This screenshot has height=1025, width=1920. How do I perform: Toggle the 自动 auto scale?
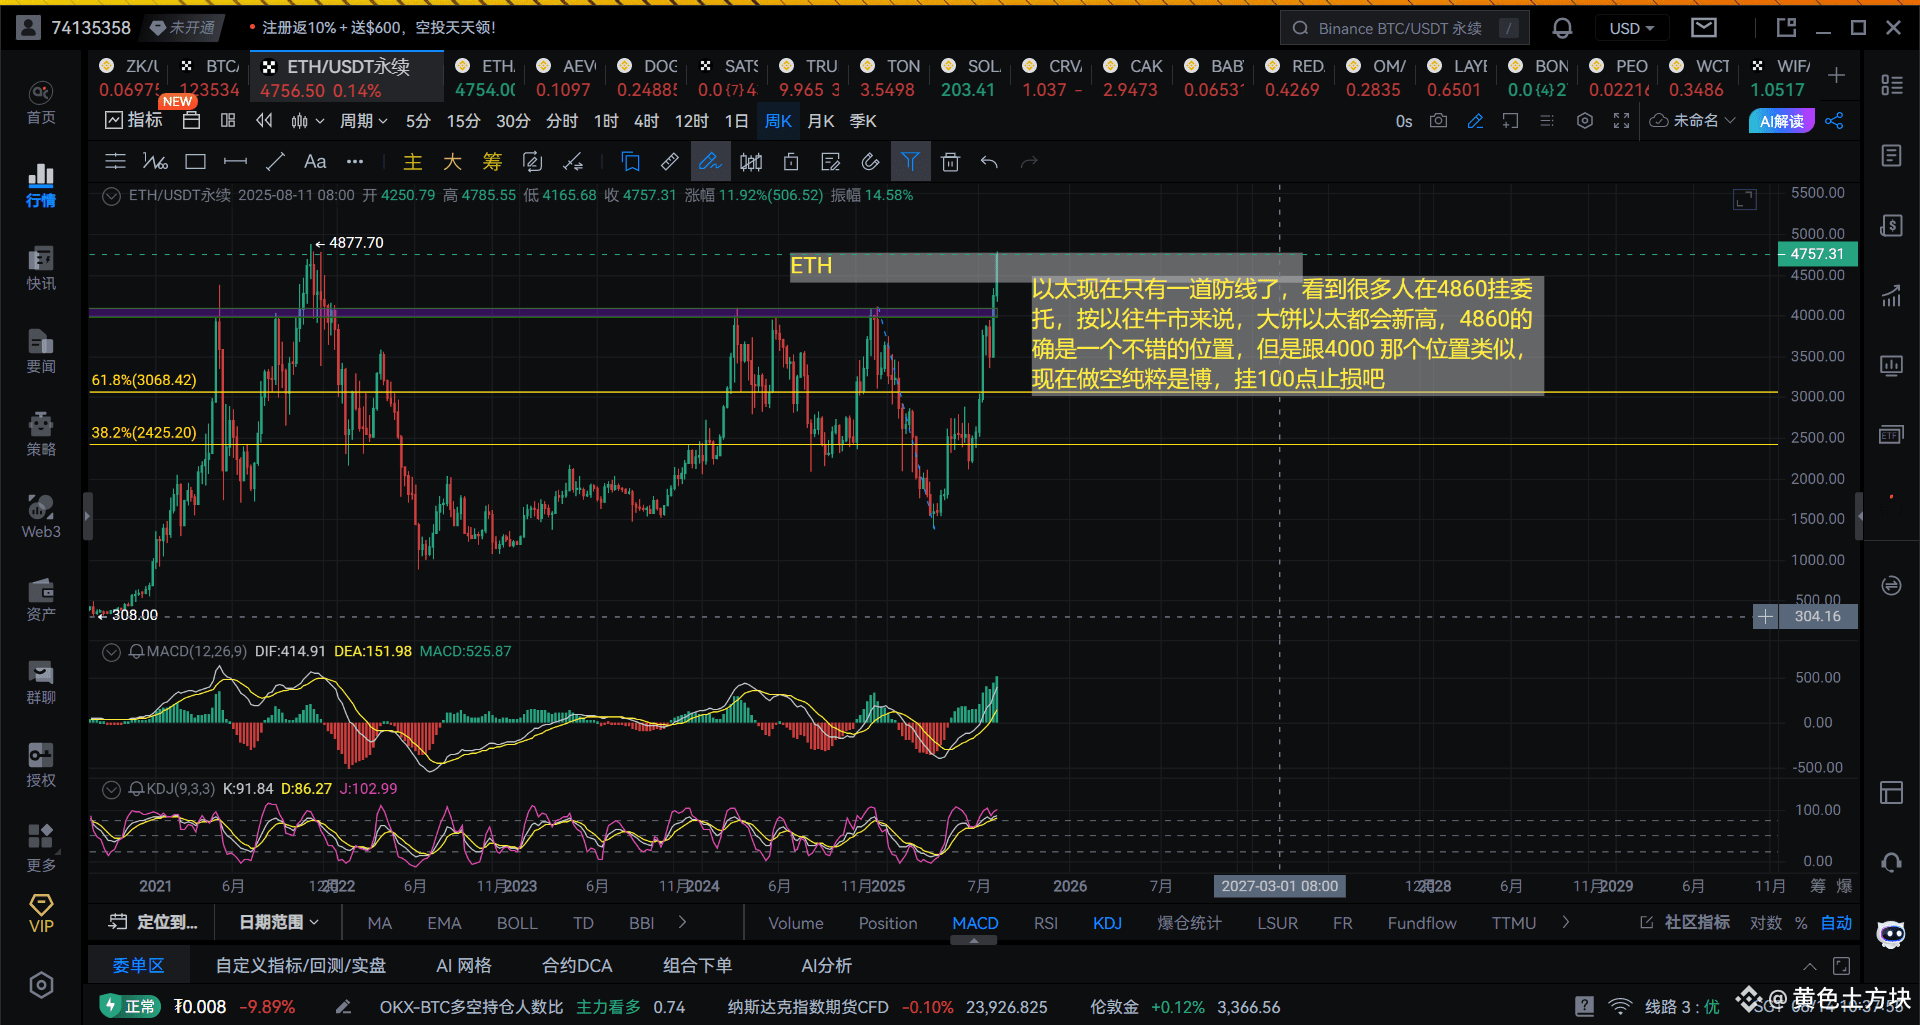[1836, 923]
